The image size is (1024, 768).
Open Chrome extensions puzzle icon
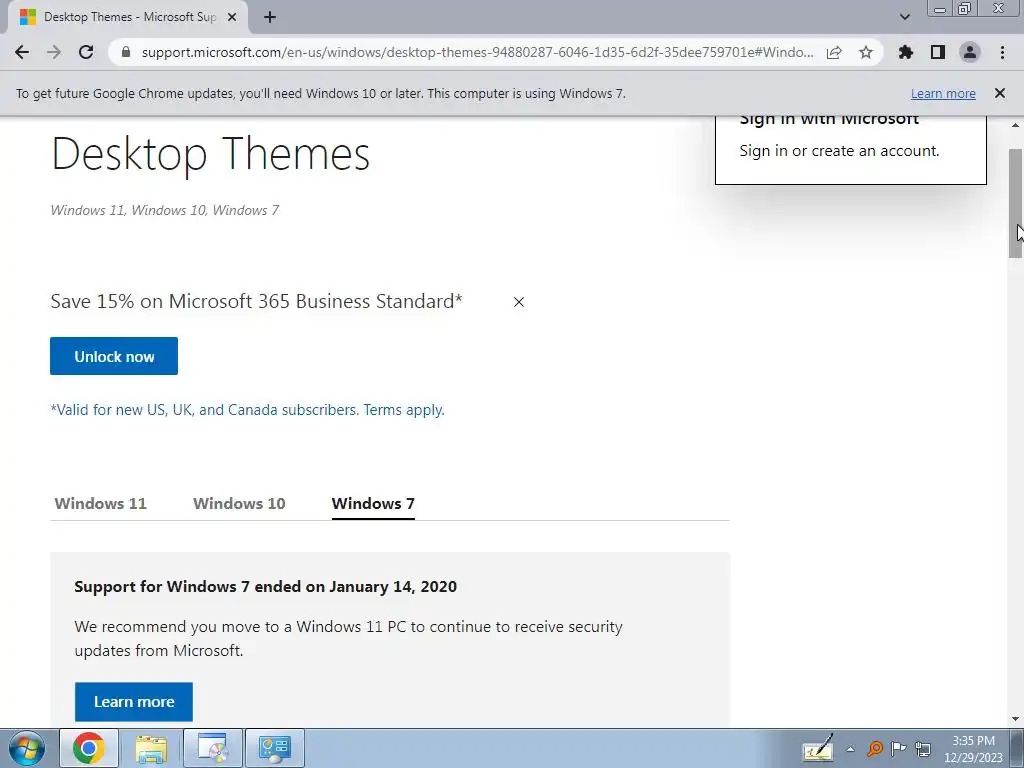pos(906,52)
